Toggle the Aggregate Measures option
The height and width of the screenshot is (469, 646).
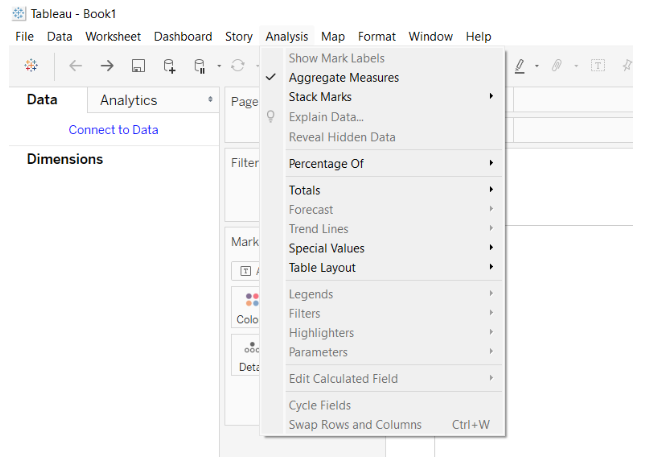pyautogui.click(x=343, y=78)
